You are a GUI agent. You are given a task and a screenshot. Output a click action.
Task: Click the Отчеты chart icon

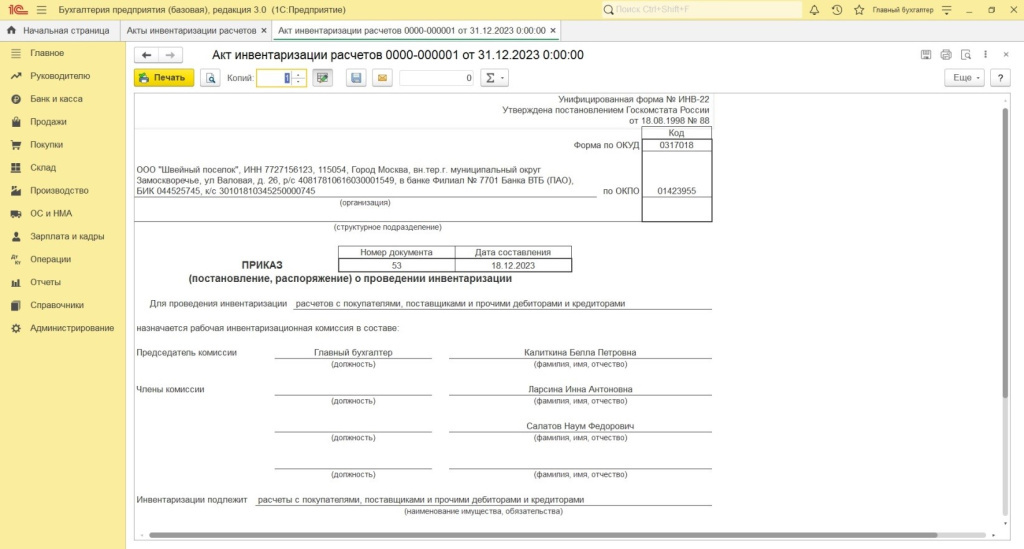[x=16, y=282]
